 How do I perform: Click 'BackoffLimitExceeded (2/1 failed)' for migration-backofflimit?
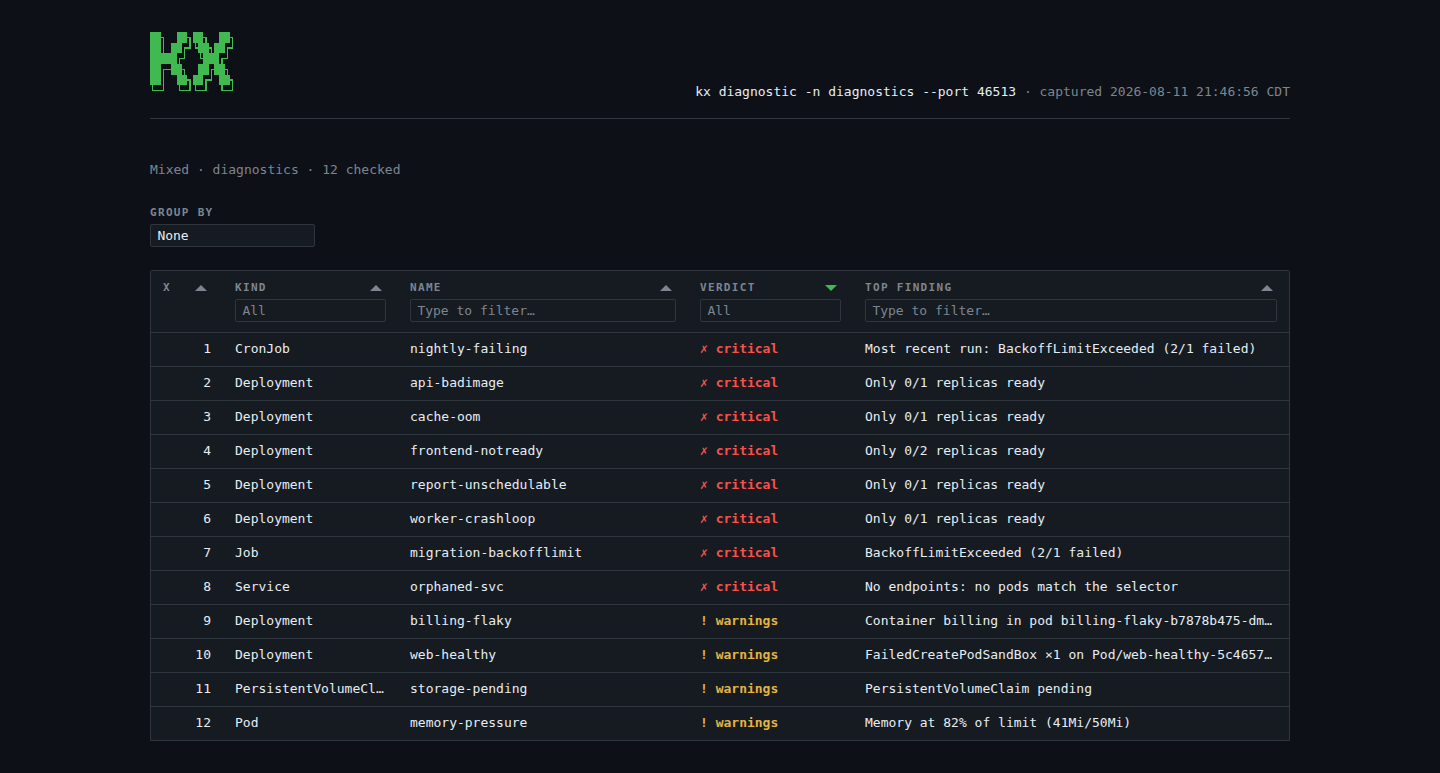994,553
